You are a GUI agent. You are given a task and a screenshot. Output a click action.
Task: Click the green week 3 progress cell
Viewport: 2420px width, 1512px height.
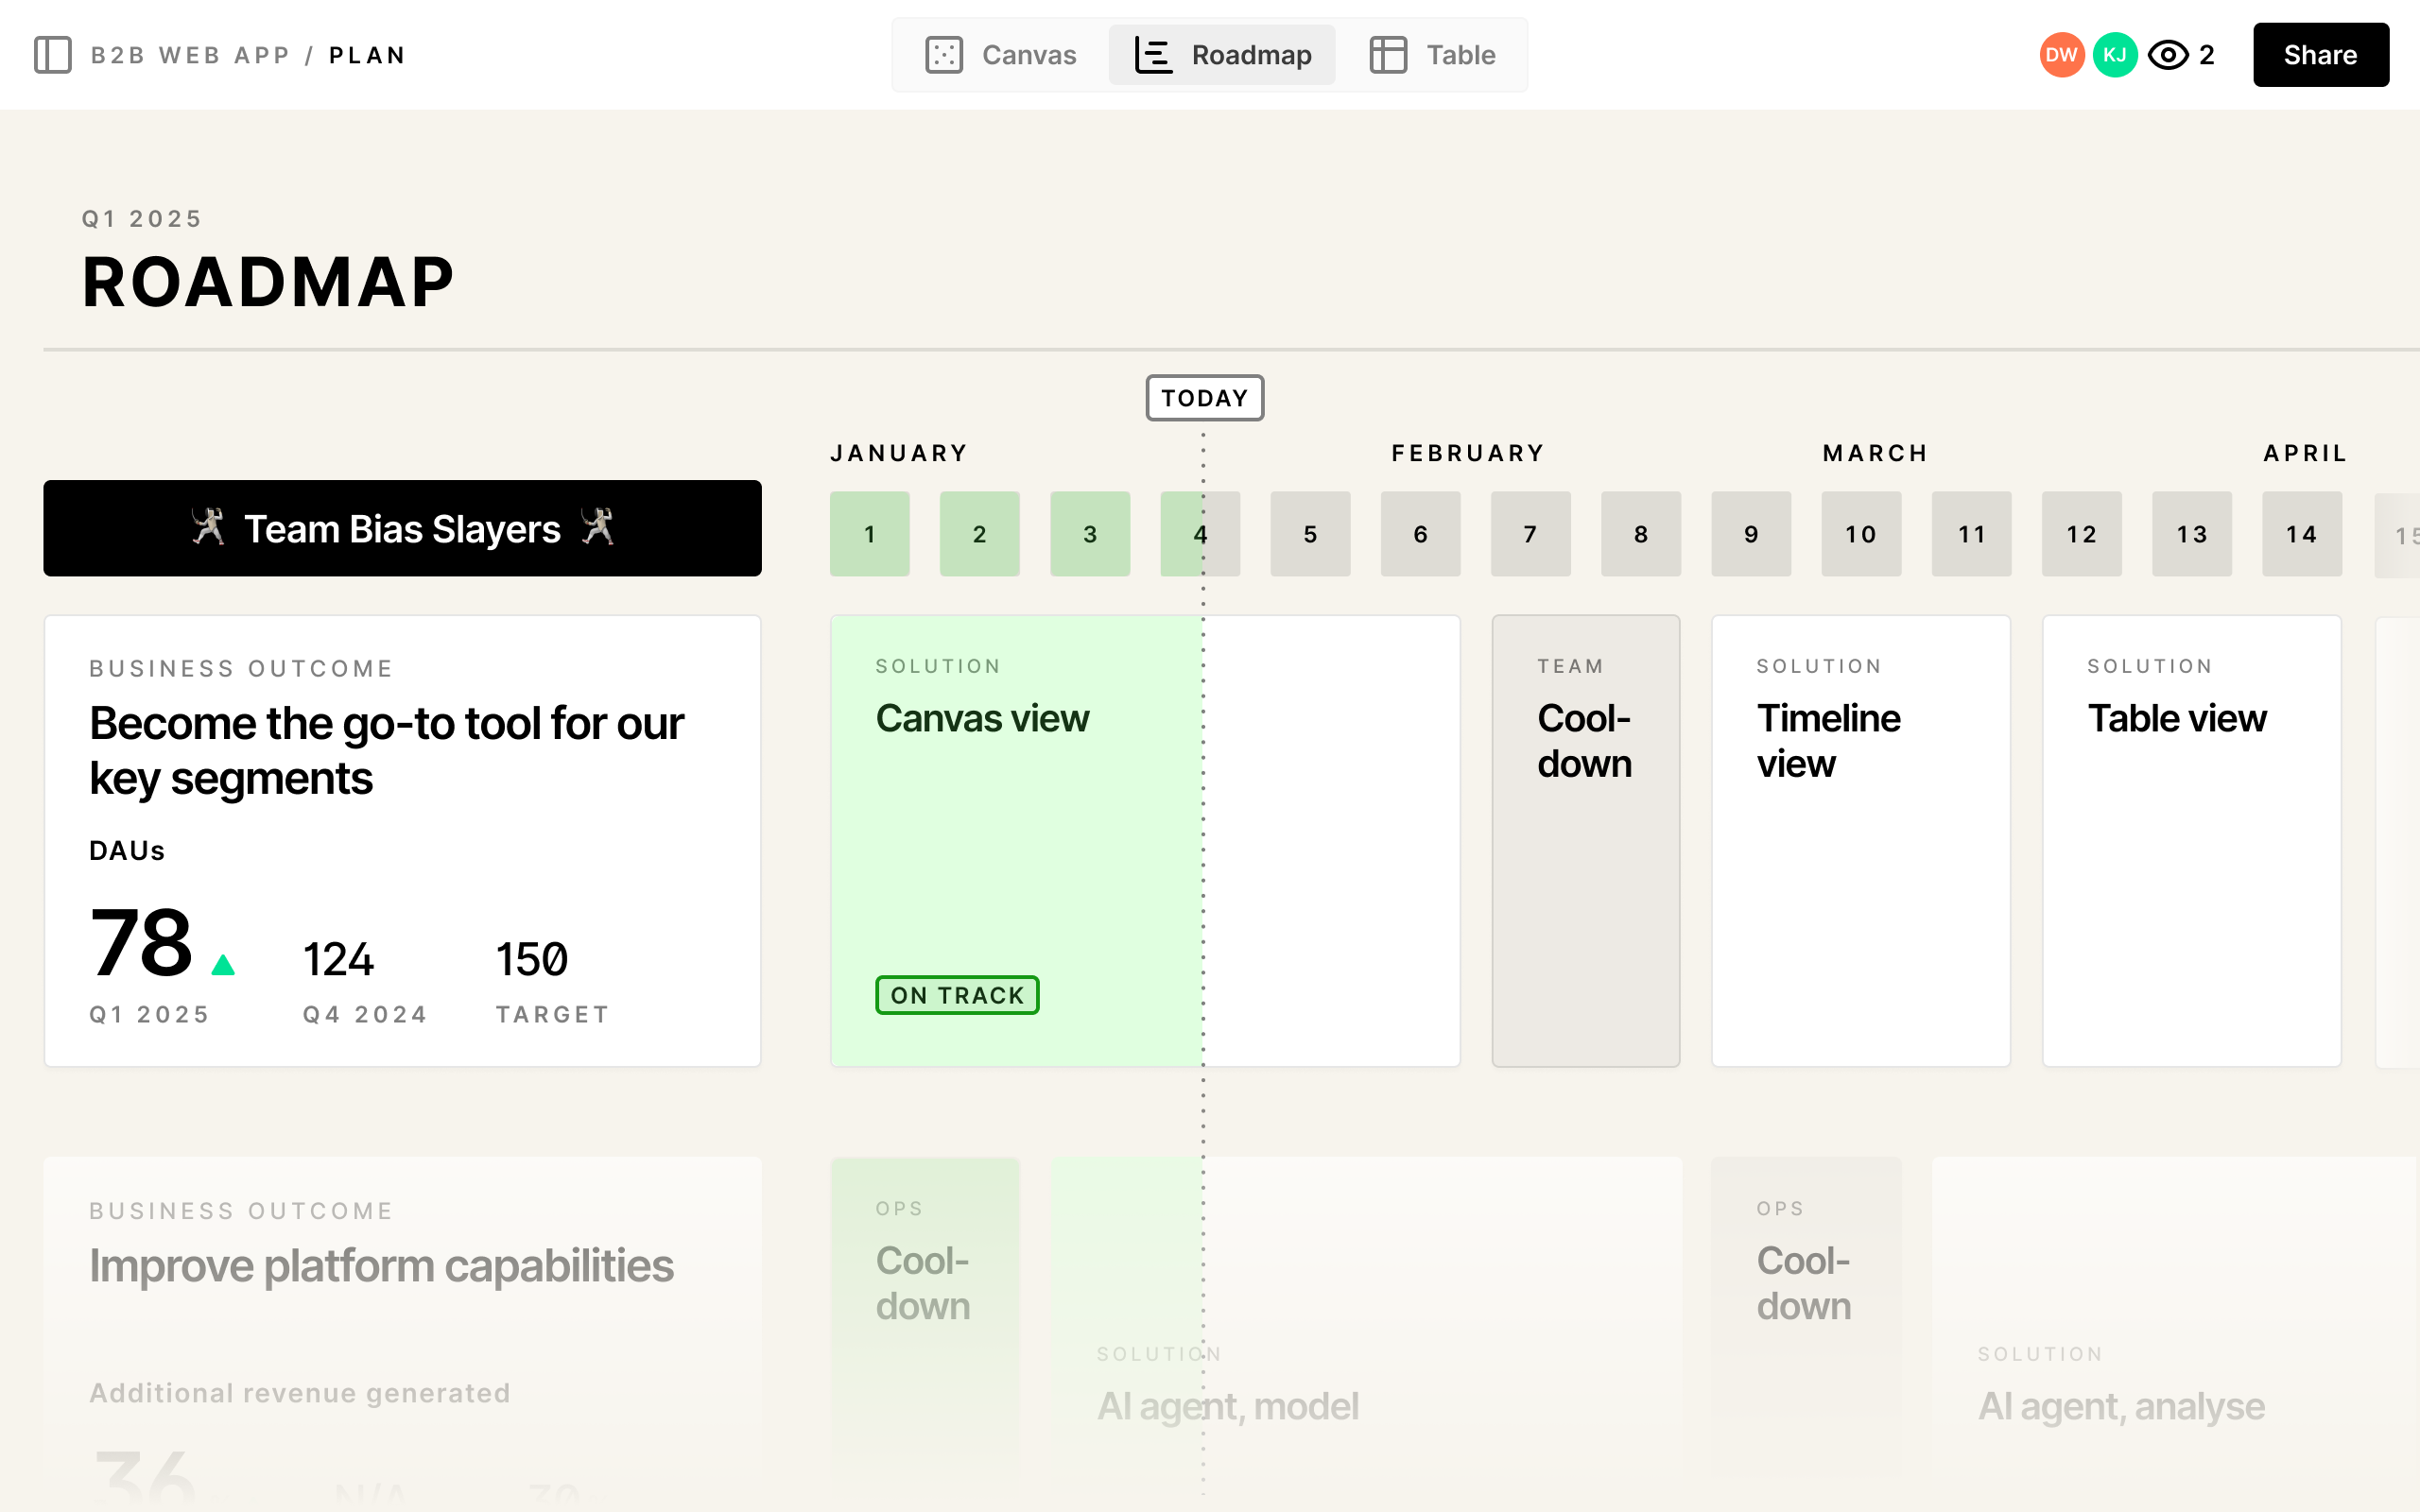[x=1090, y=533]
